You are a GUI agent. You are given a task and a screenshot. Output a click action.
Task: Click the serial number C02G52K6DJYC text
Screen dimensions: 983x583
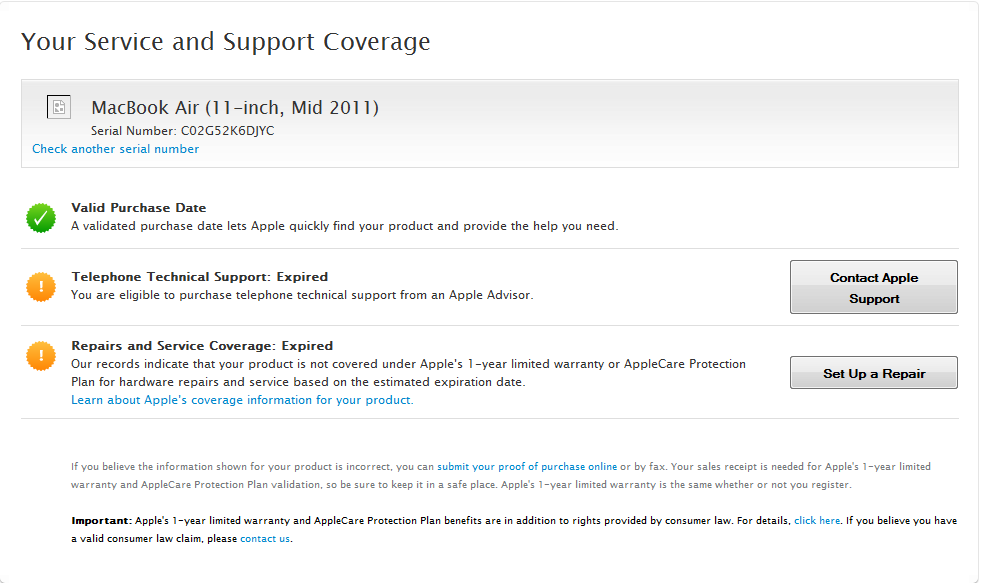227,131
